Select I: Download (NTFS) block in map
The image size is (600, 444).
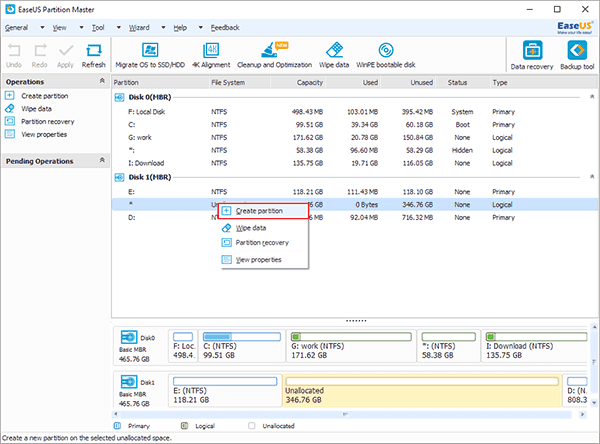click(x=535, y=346)
